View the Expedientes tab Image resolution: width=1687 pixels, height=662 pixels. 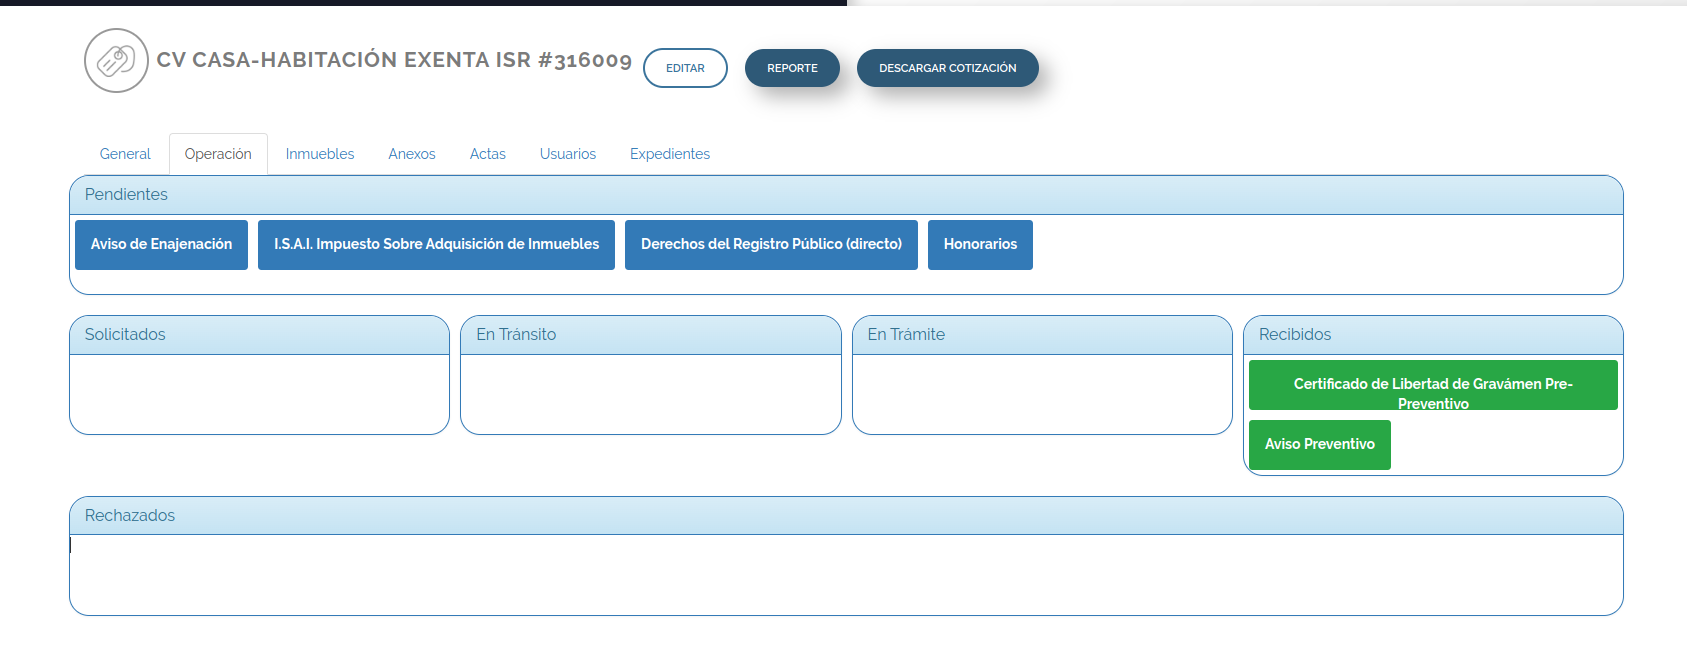tap(670, 154)
